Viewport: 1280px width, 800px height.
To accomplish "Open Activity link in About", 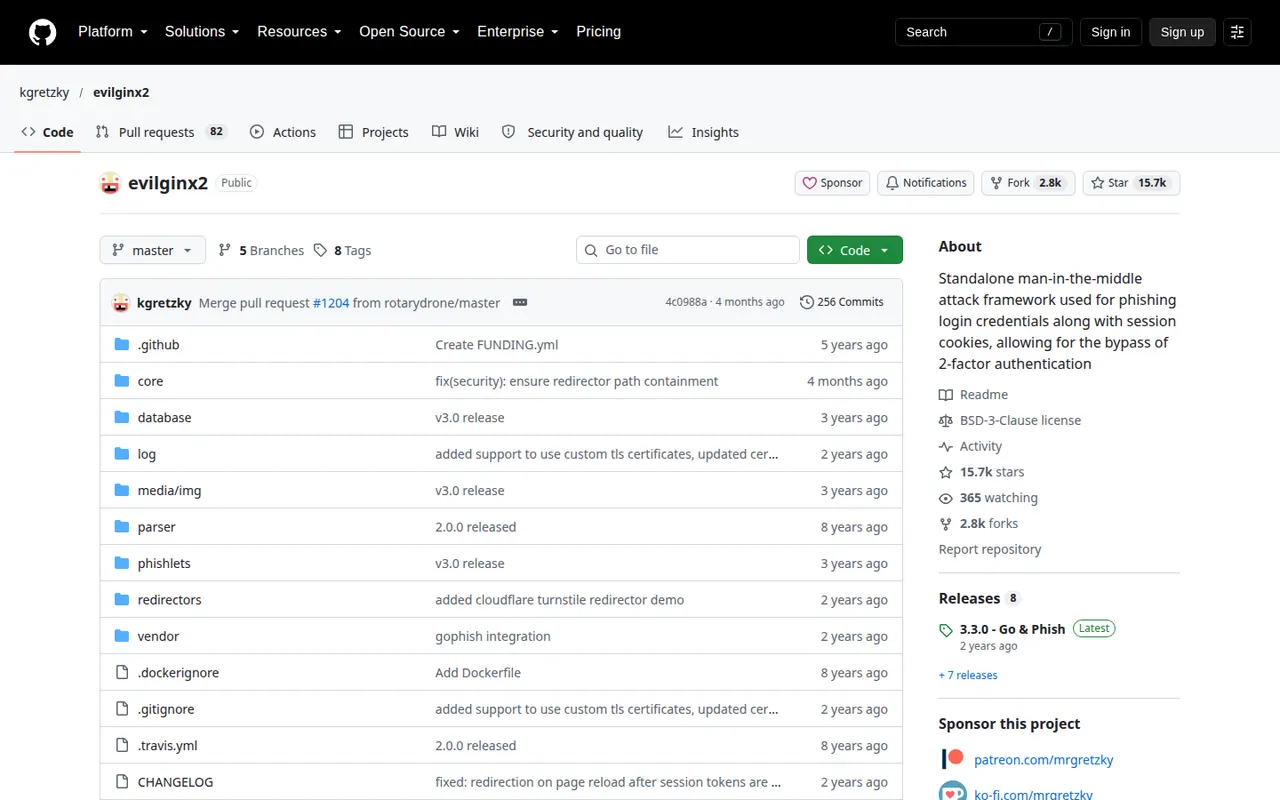I will tap(970, 447).
